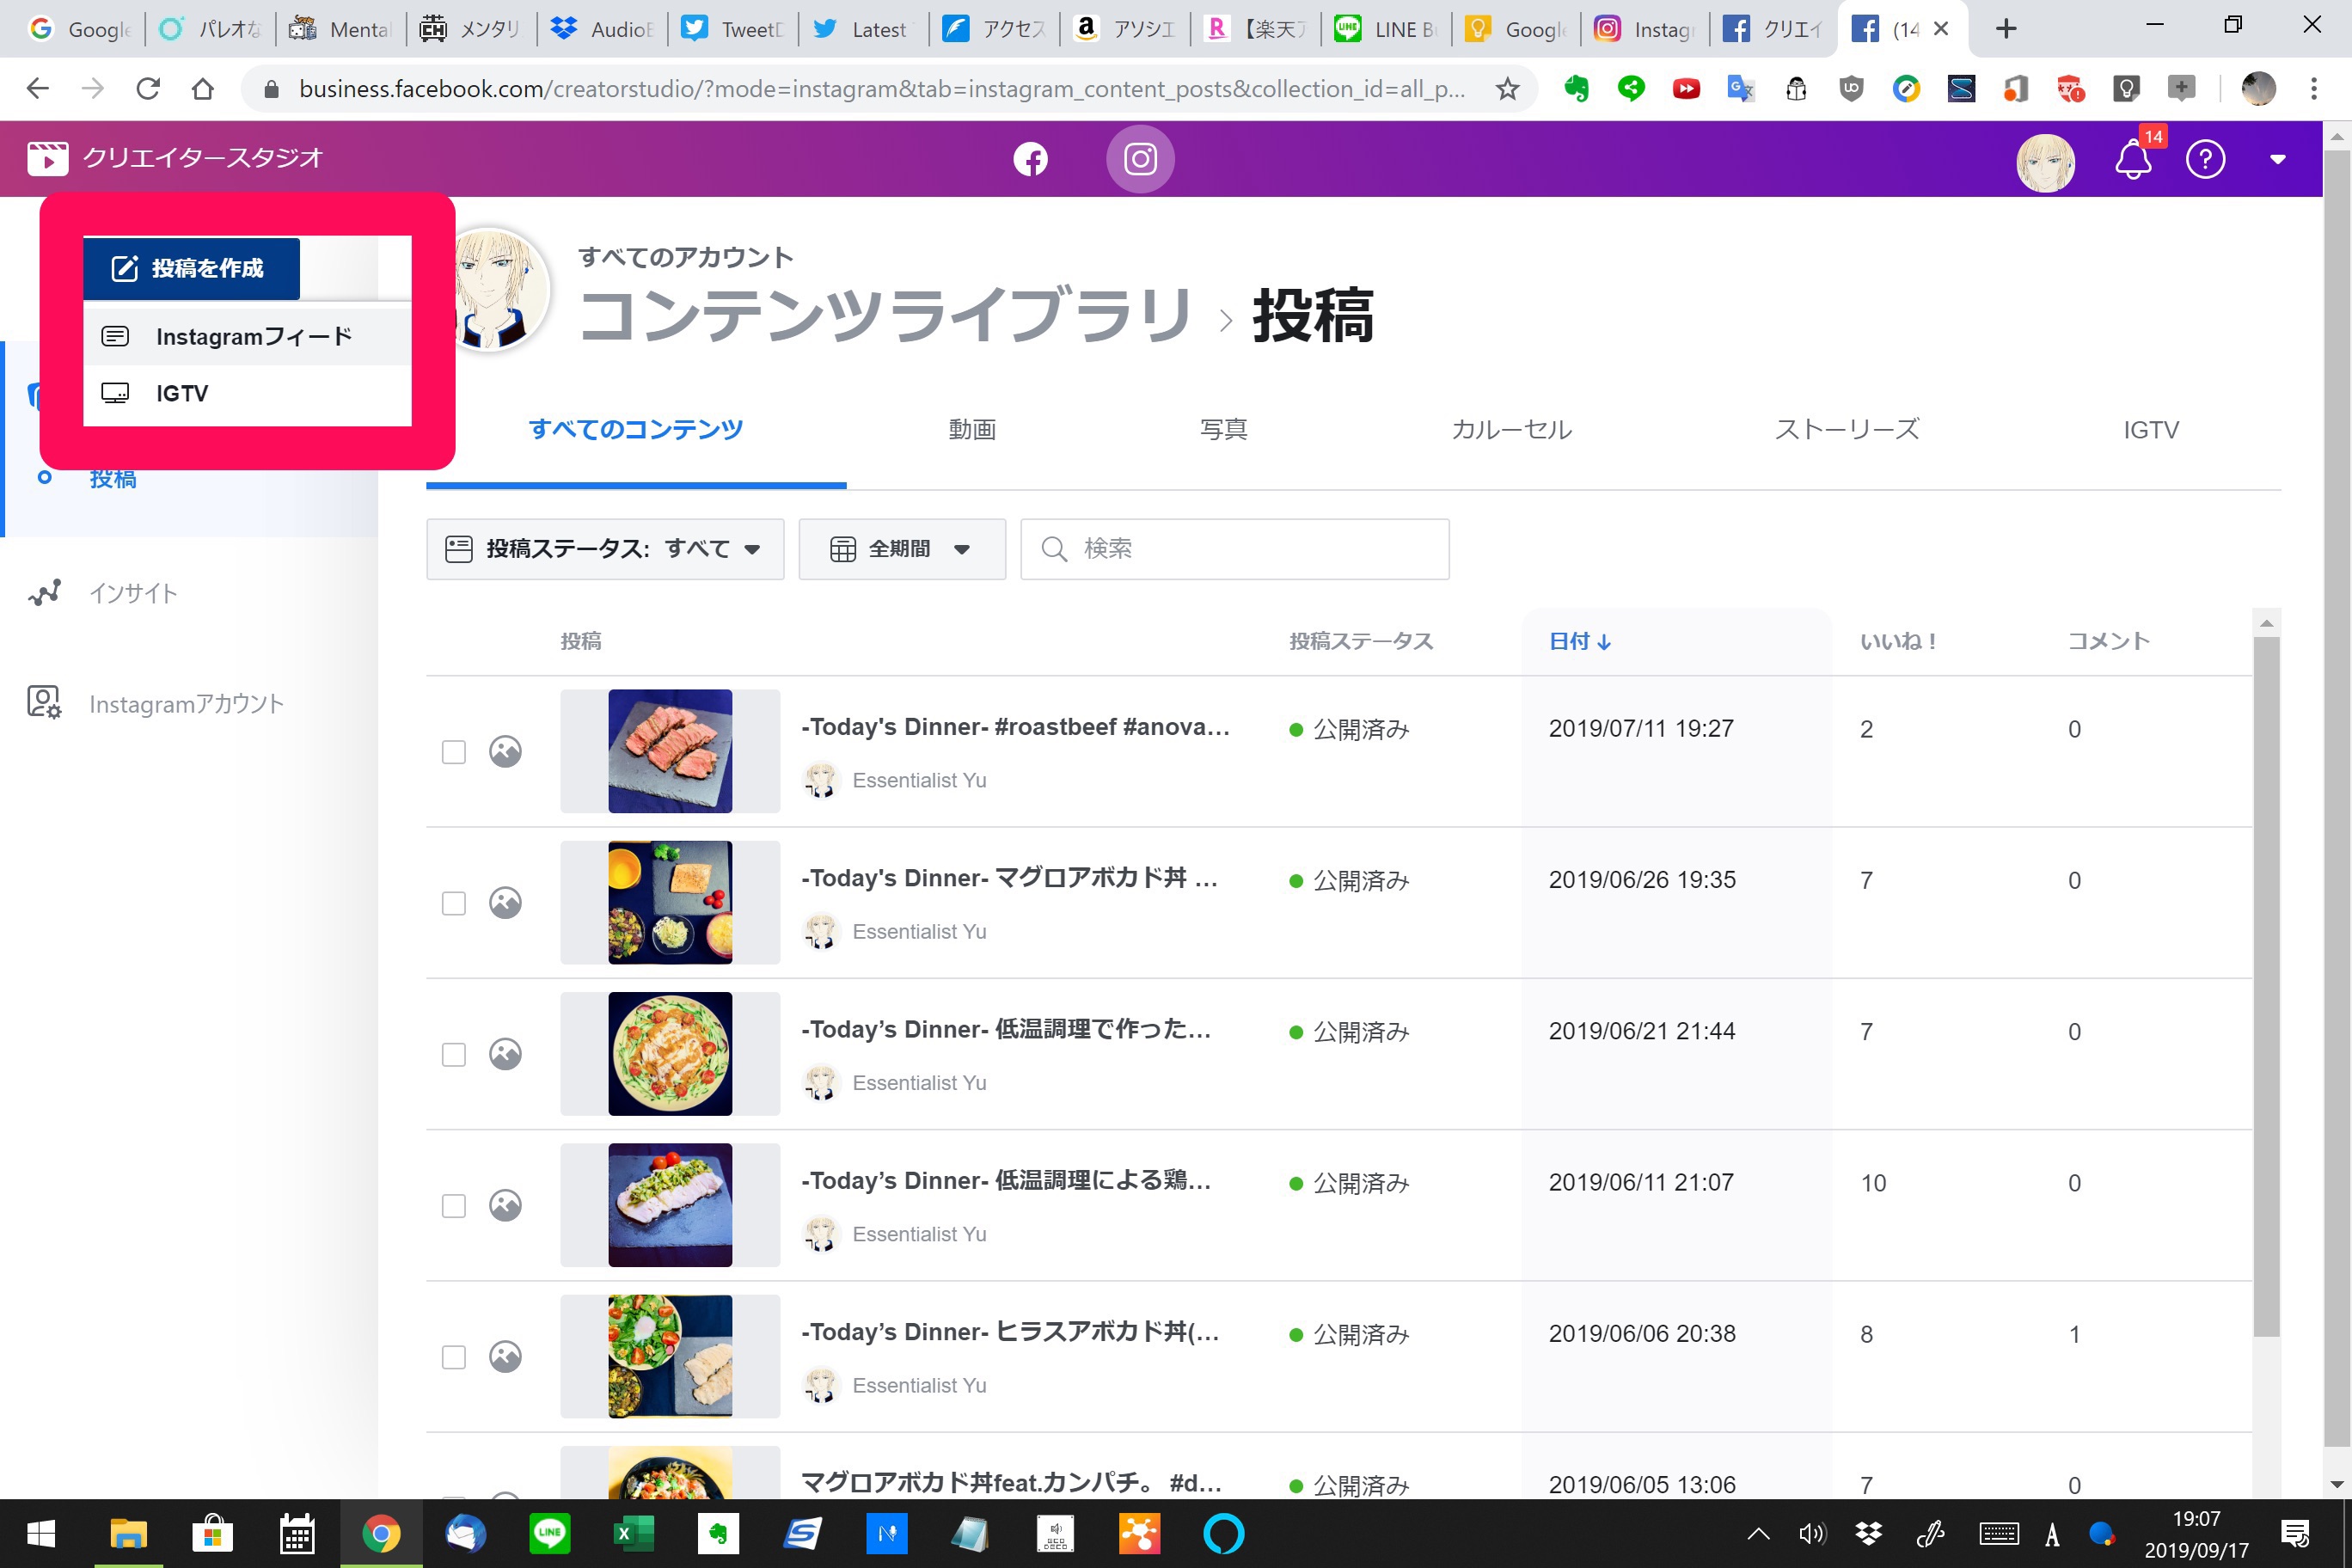Switch to the カルーセル tab
2352x1568 pixels.
[x=1511, y=430]
